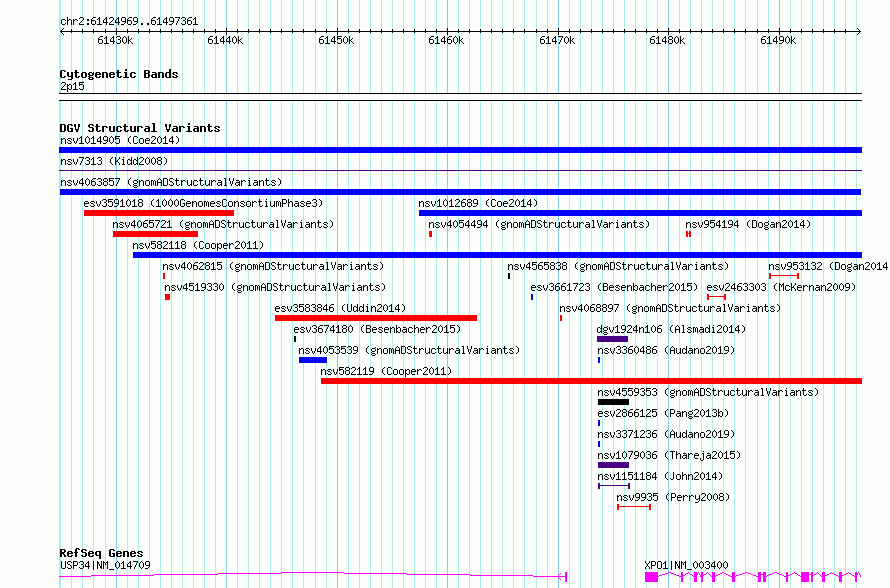Open the nsv9935 (Perry2008) label

click(x=673, y=497)
